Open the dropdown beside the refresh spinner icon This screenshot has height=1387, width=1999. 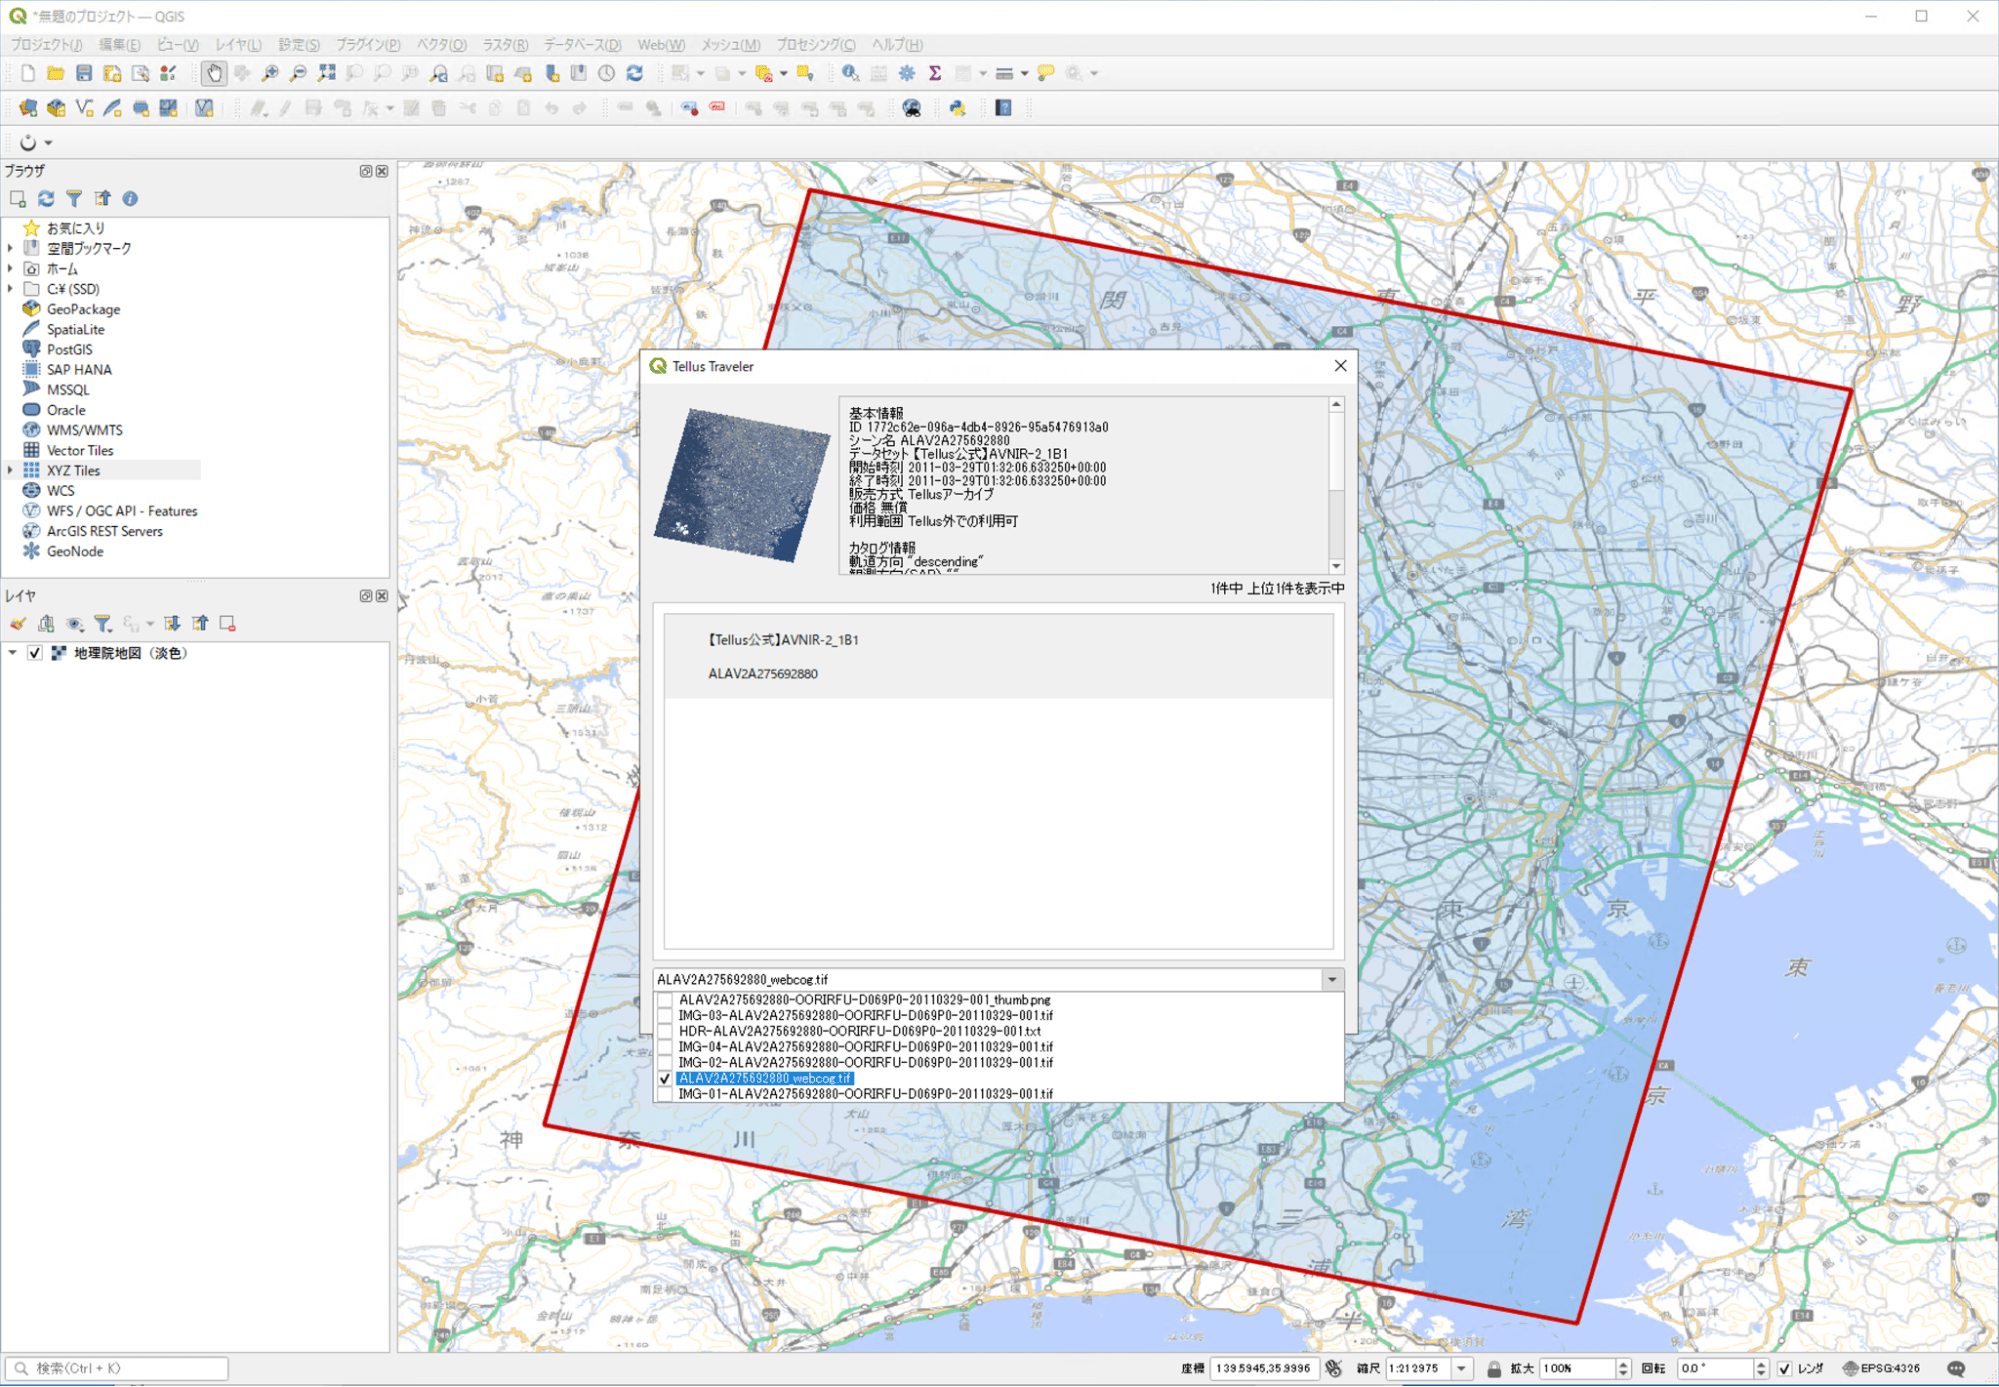pos(48,143)
